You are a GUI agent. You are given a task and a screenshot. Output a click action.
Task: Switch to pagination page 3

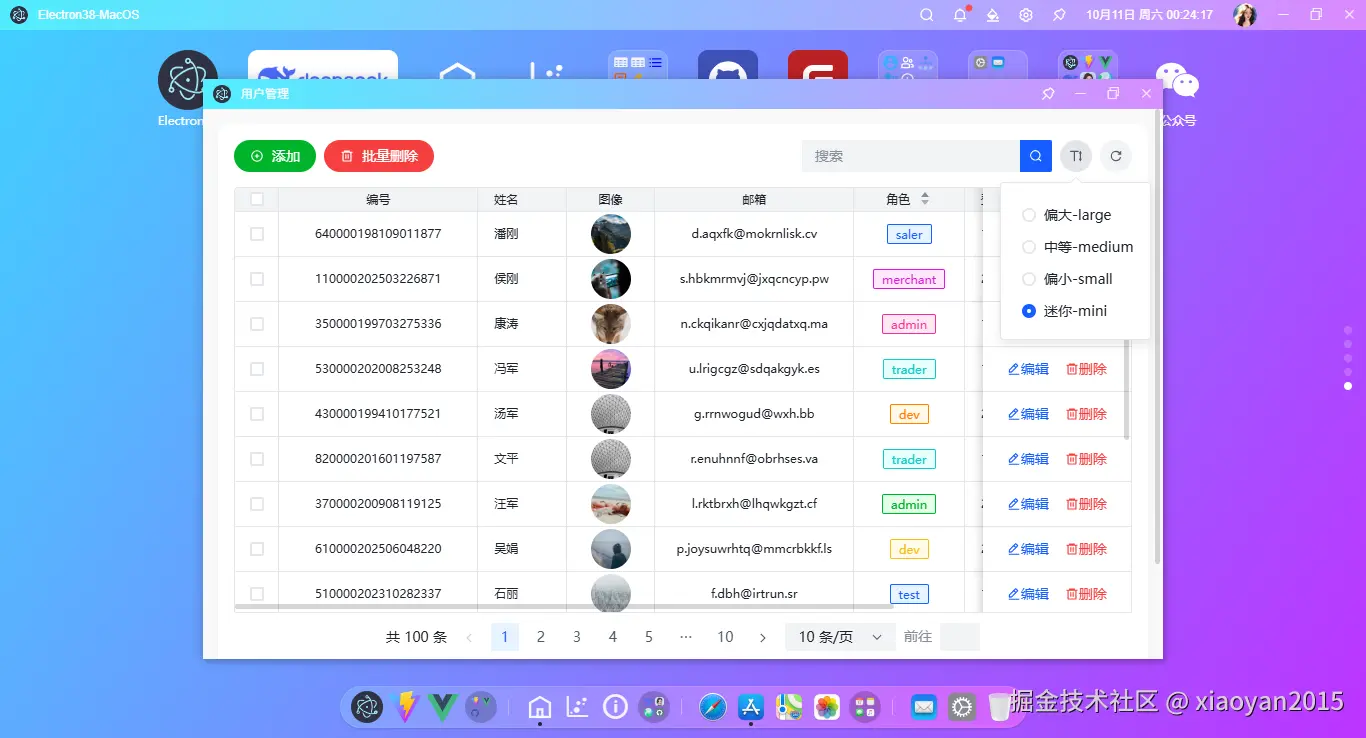pyautogui.click(x=577, y=636)
